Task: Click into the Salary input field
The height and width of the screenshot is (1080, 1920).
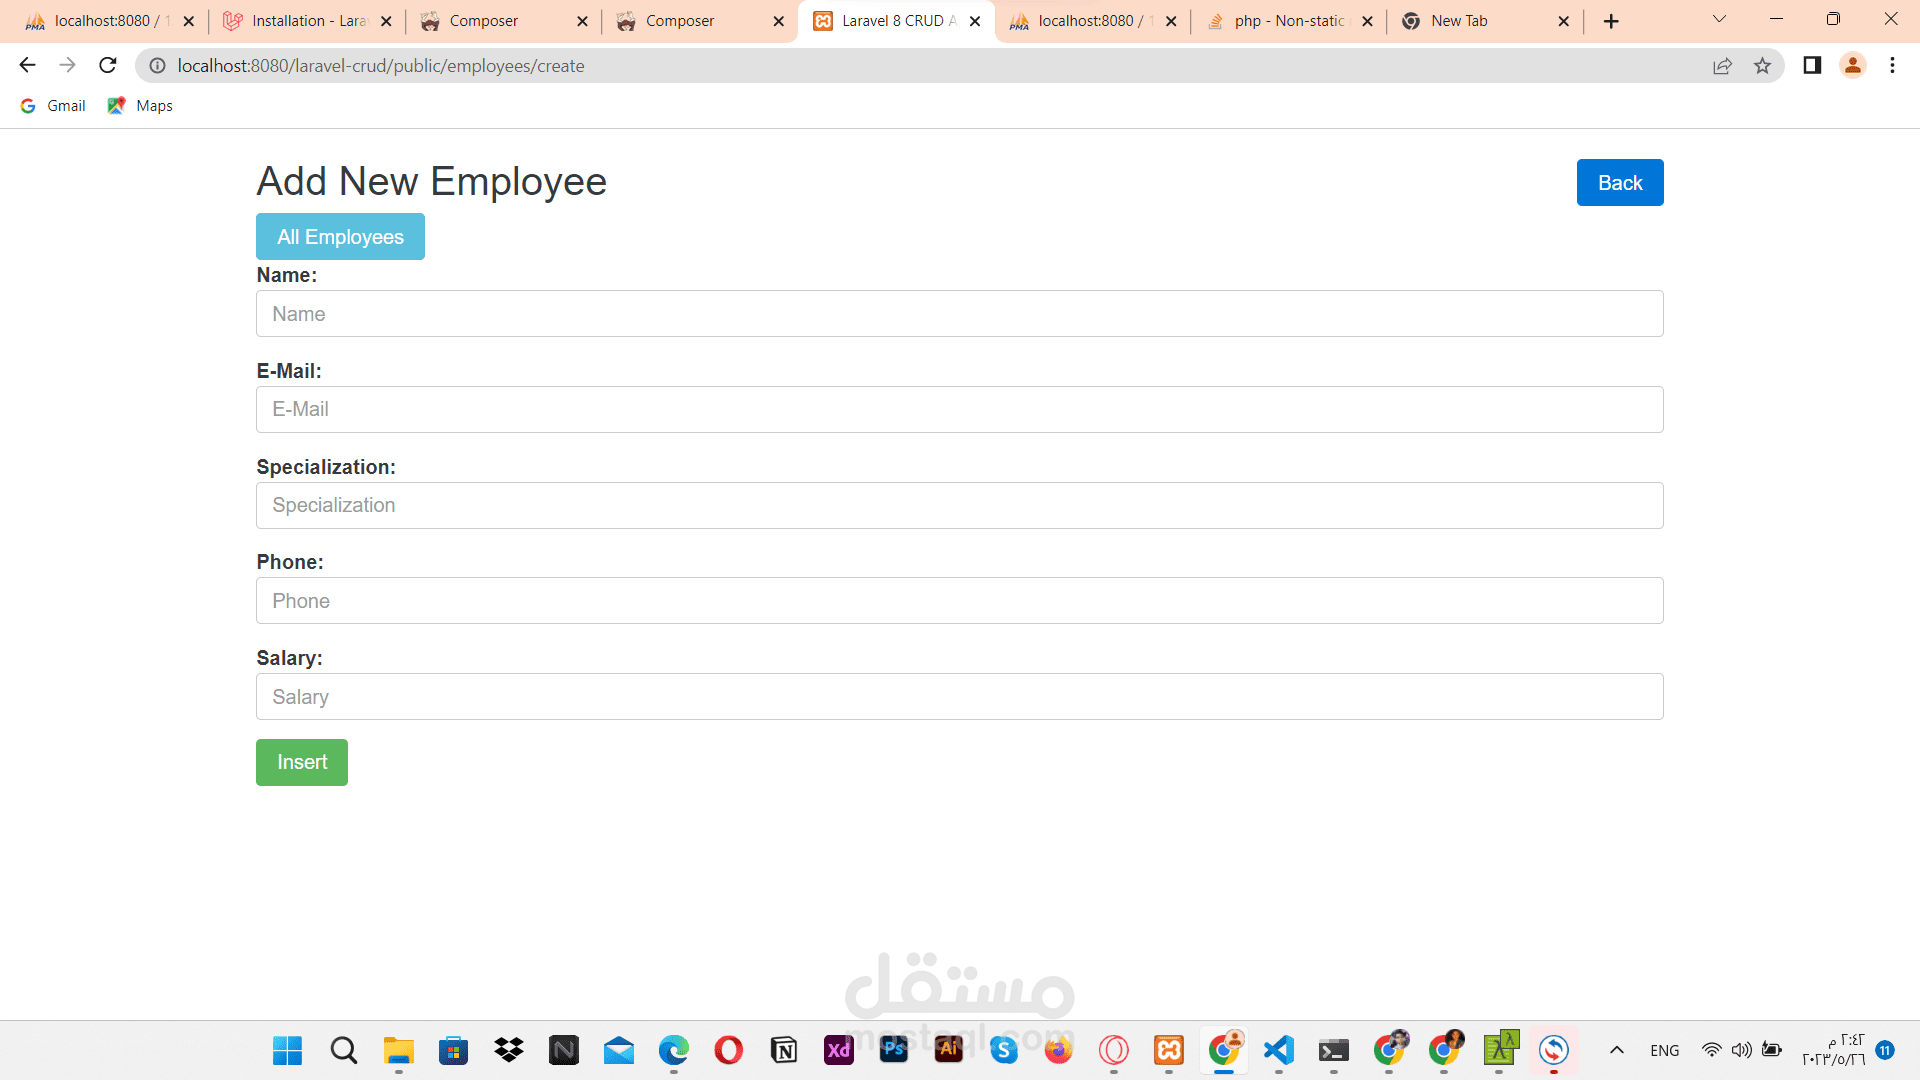Action: tap(959, 697)
